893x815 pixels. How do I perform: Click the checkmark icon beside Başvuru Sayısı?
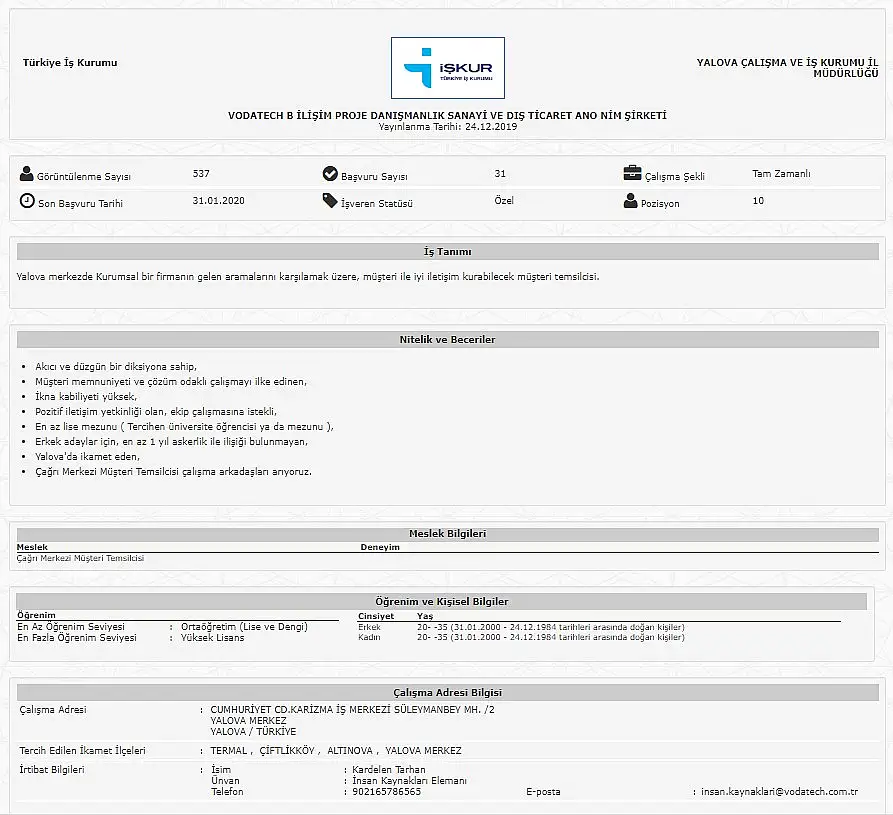pos(330,174)
